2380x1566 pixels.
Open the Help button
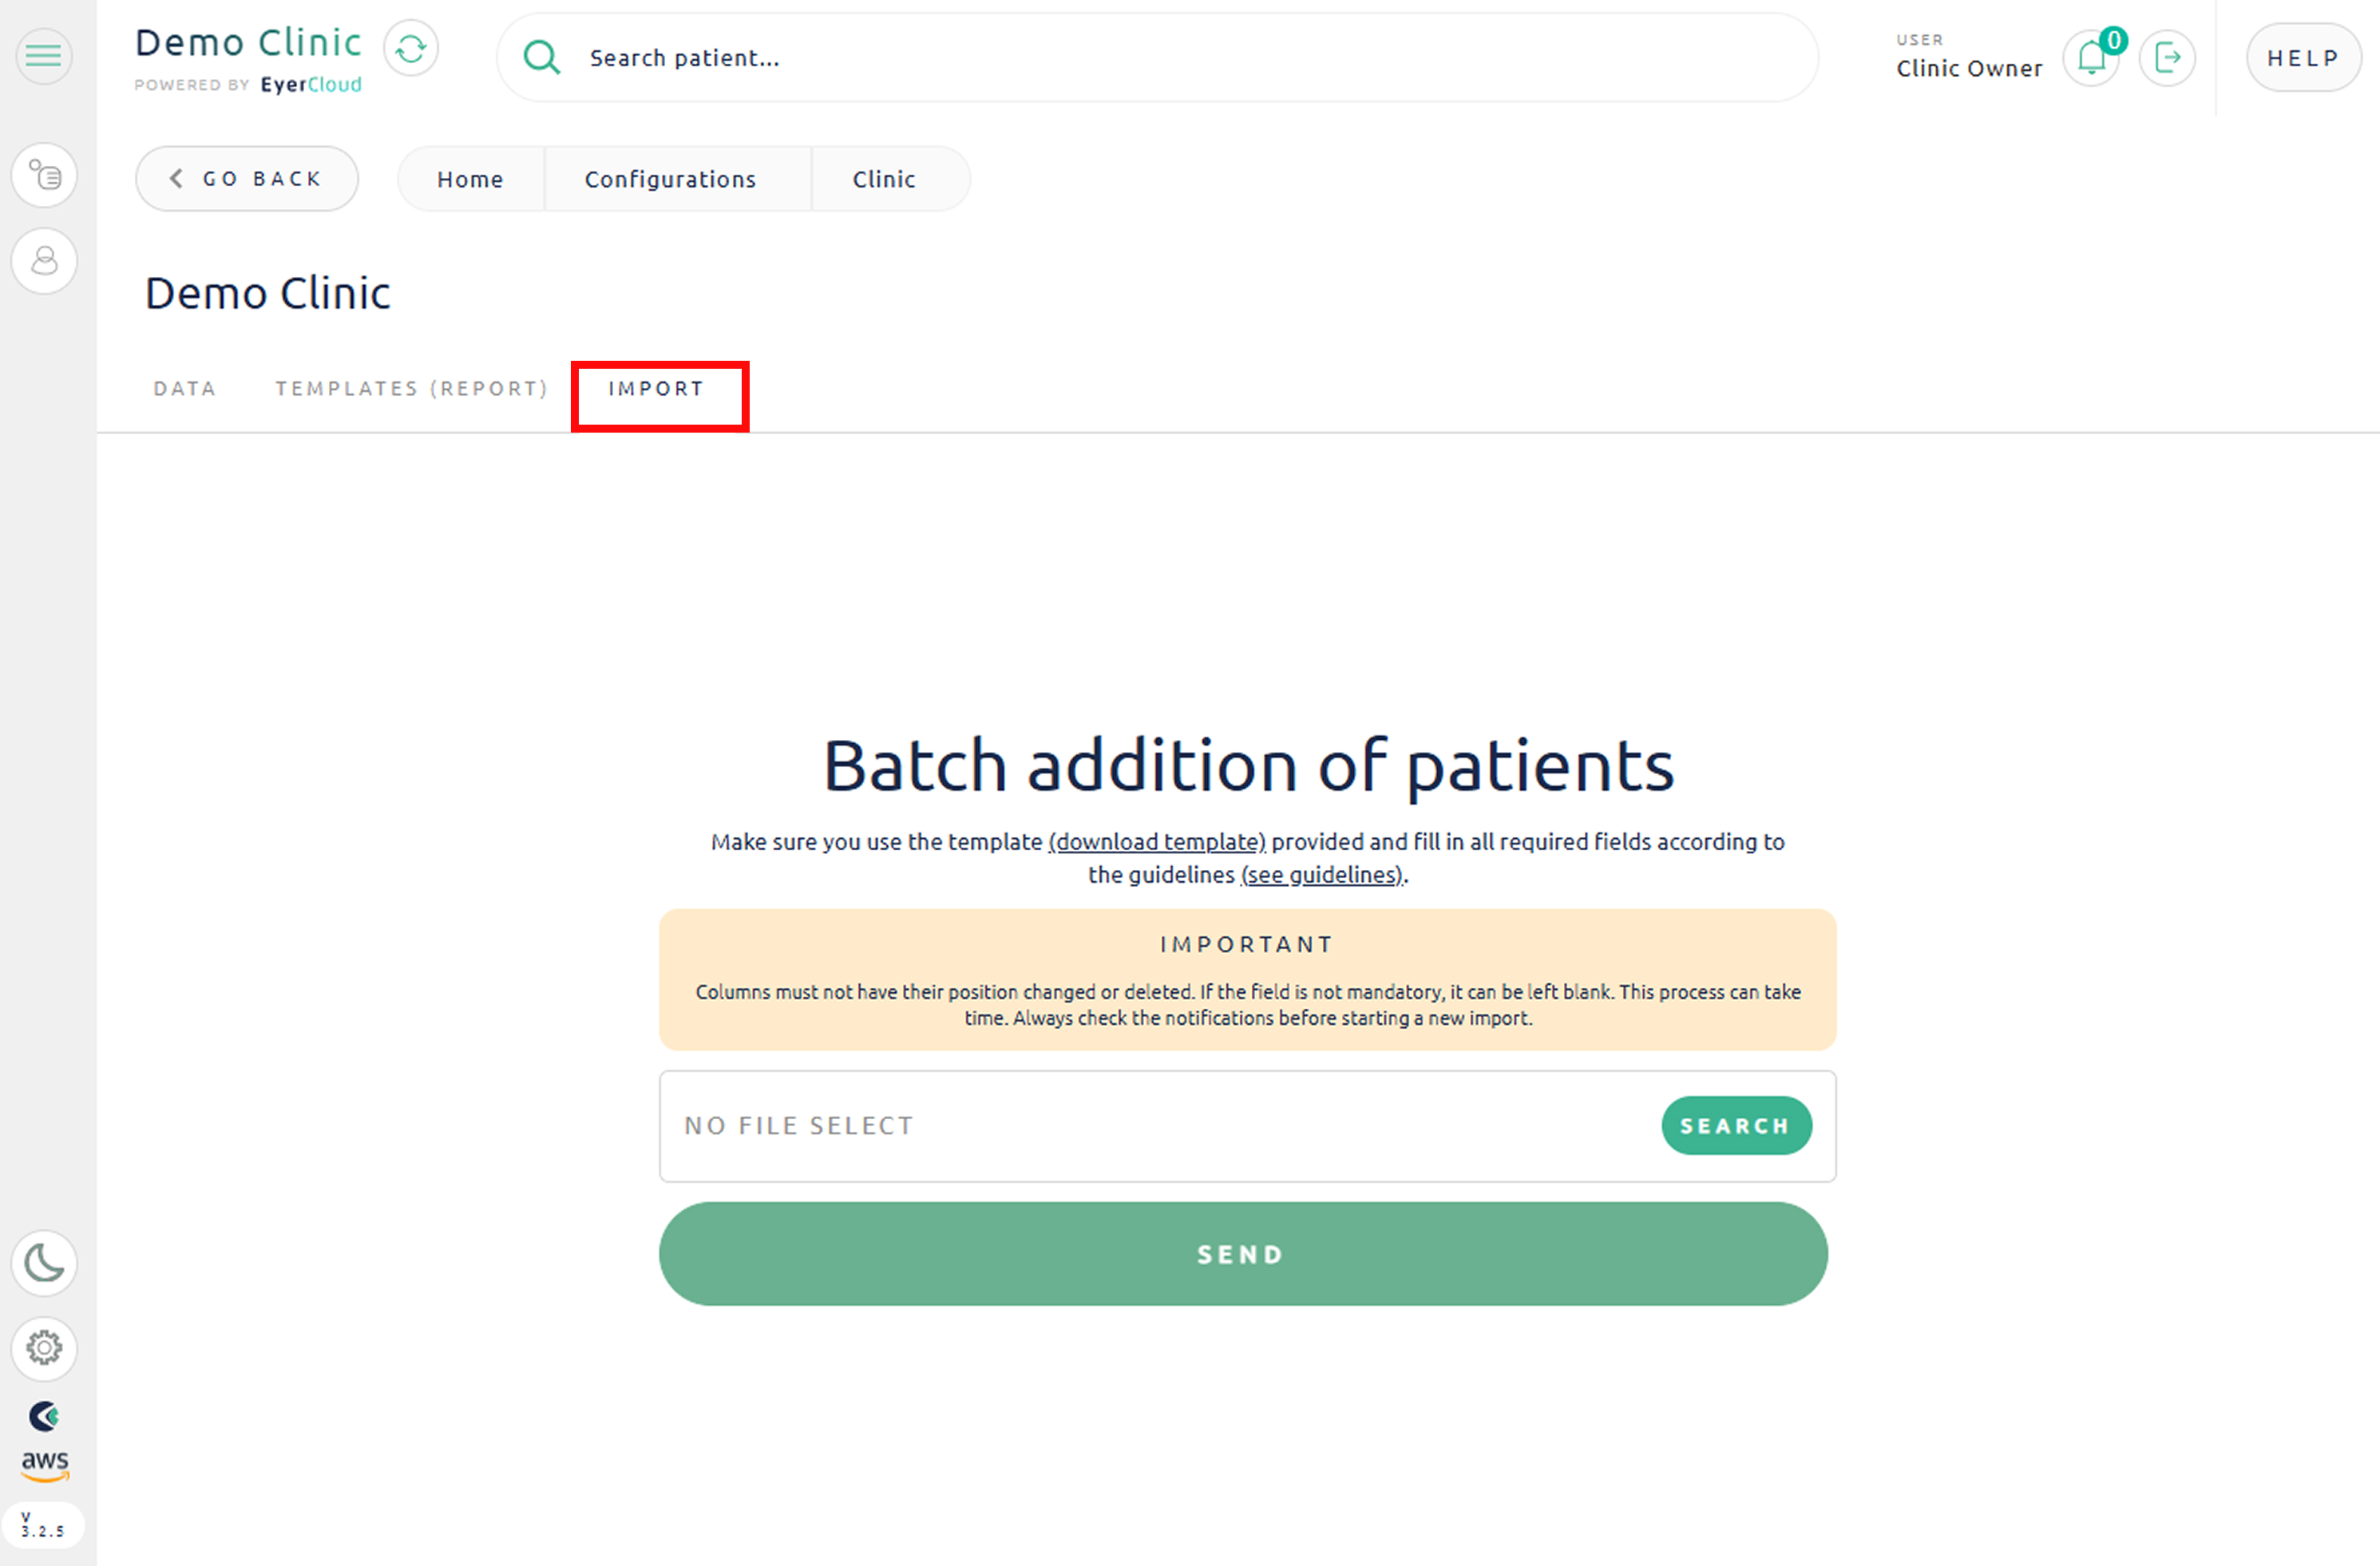click(x=2302, y=58)
